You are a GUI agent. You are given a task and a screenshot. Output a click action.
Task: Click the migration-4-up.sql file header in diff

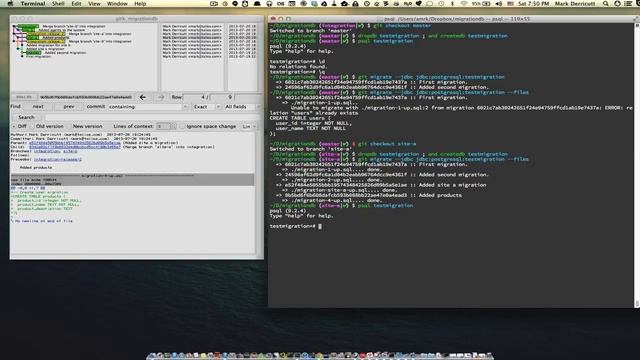point(132,176)
